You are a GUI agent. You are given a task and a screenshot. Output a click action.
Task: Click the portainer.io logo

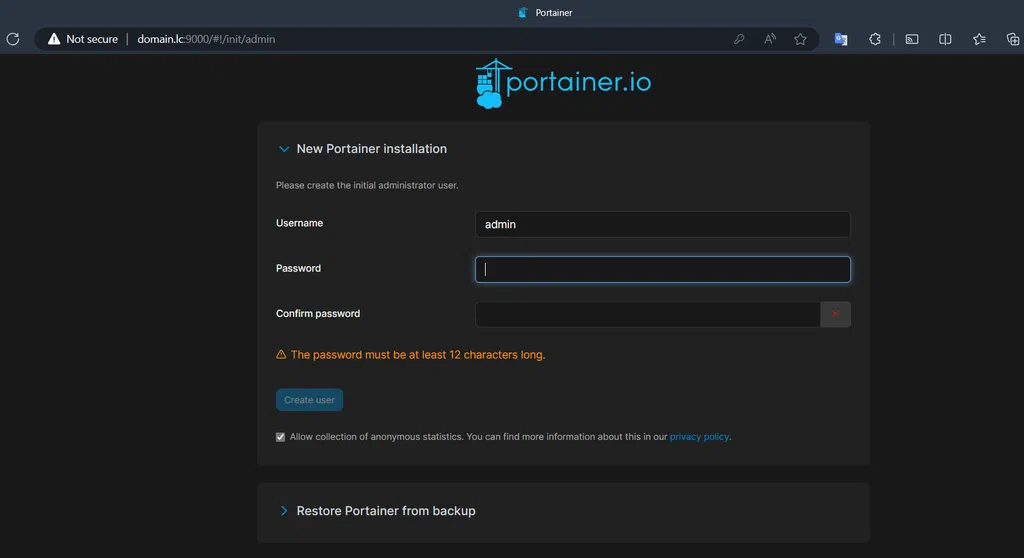tap(563, 84)
